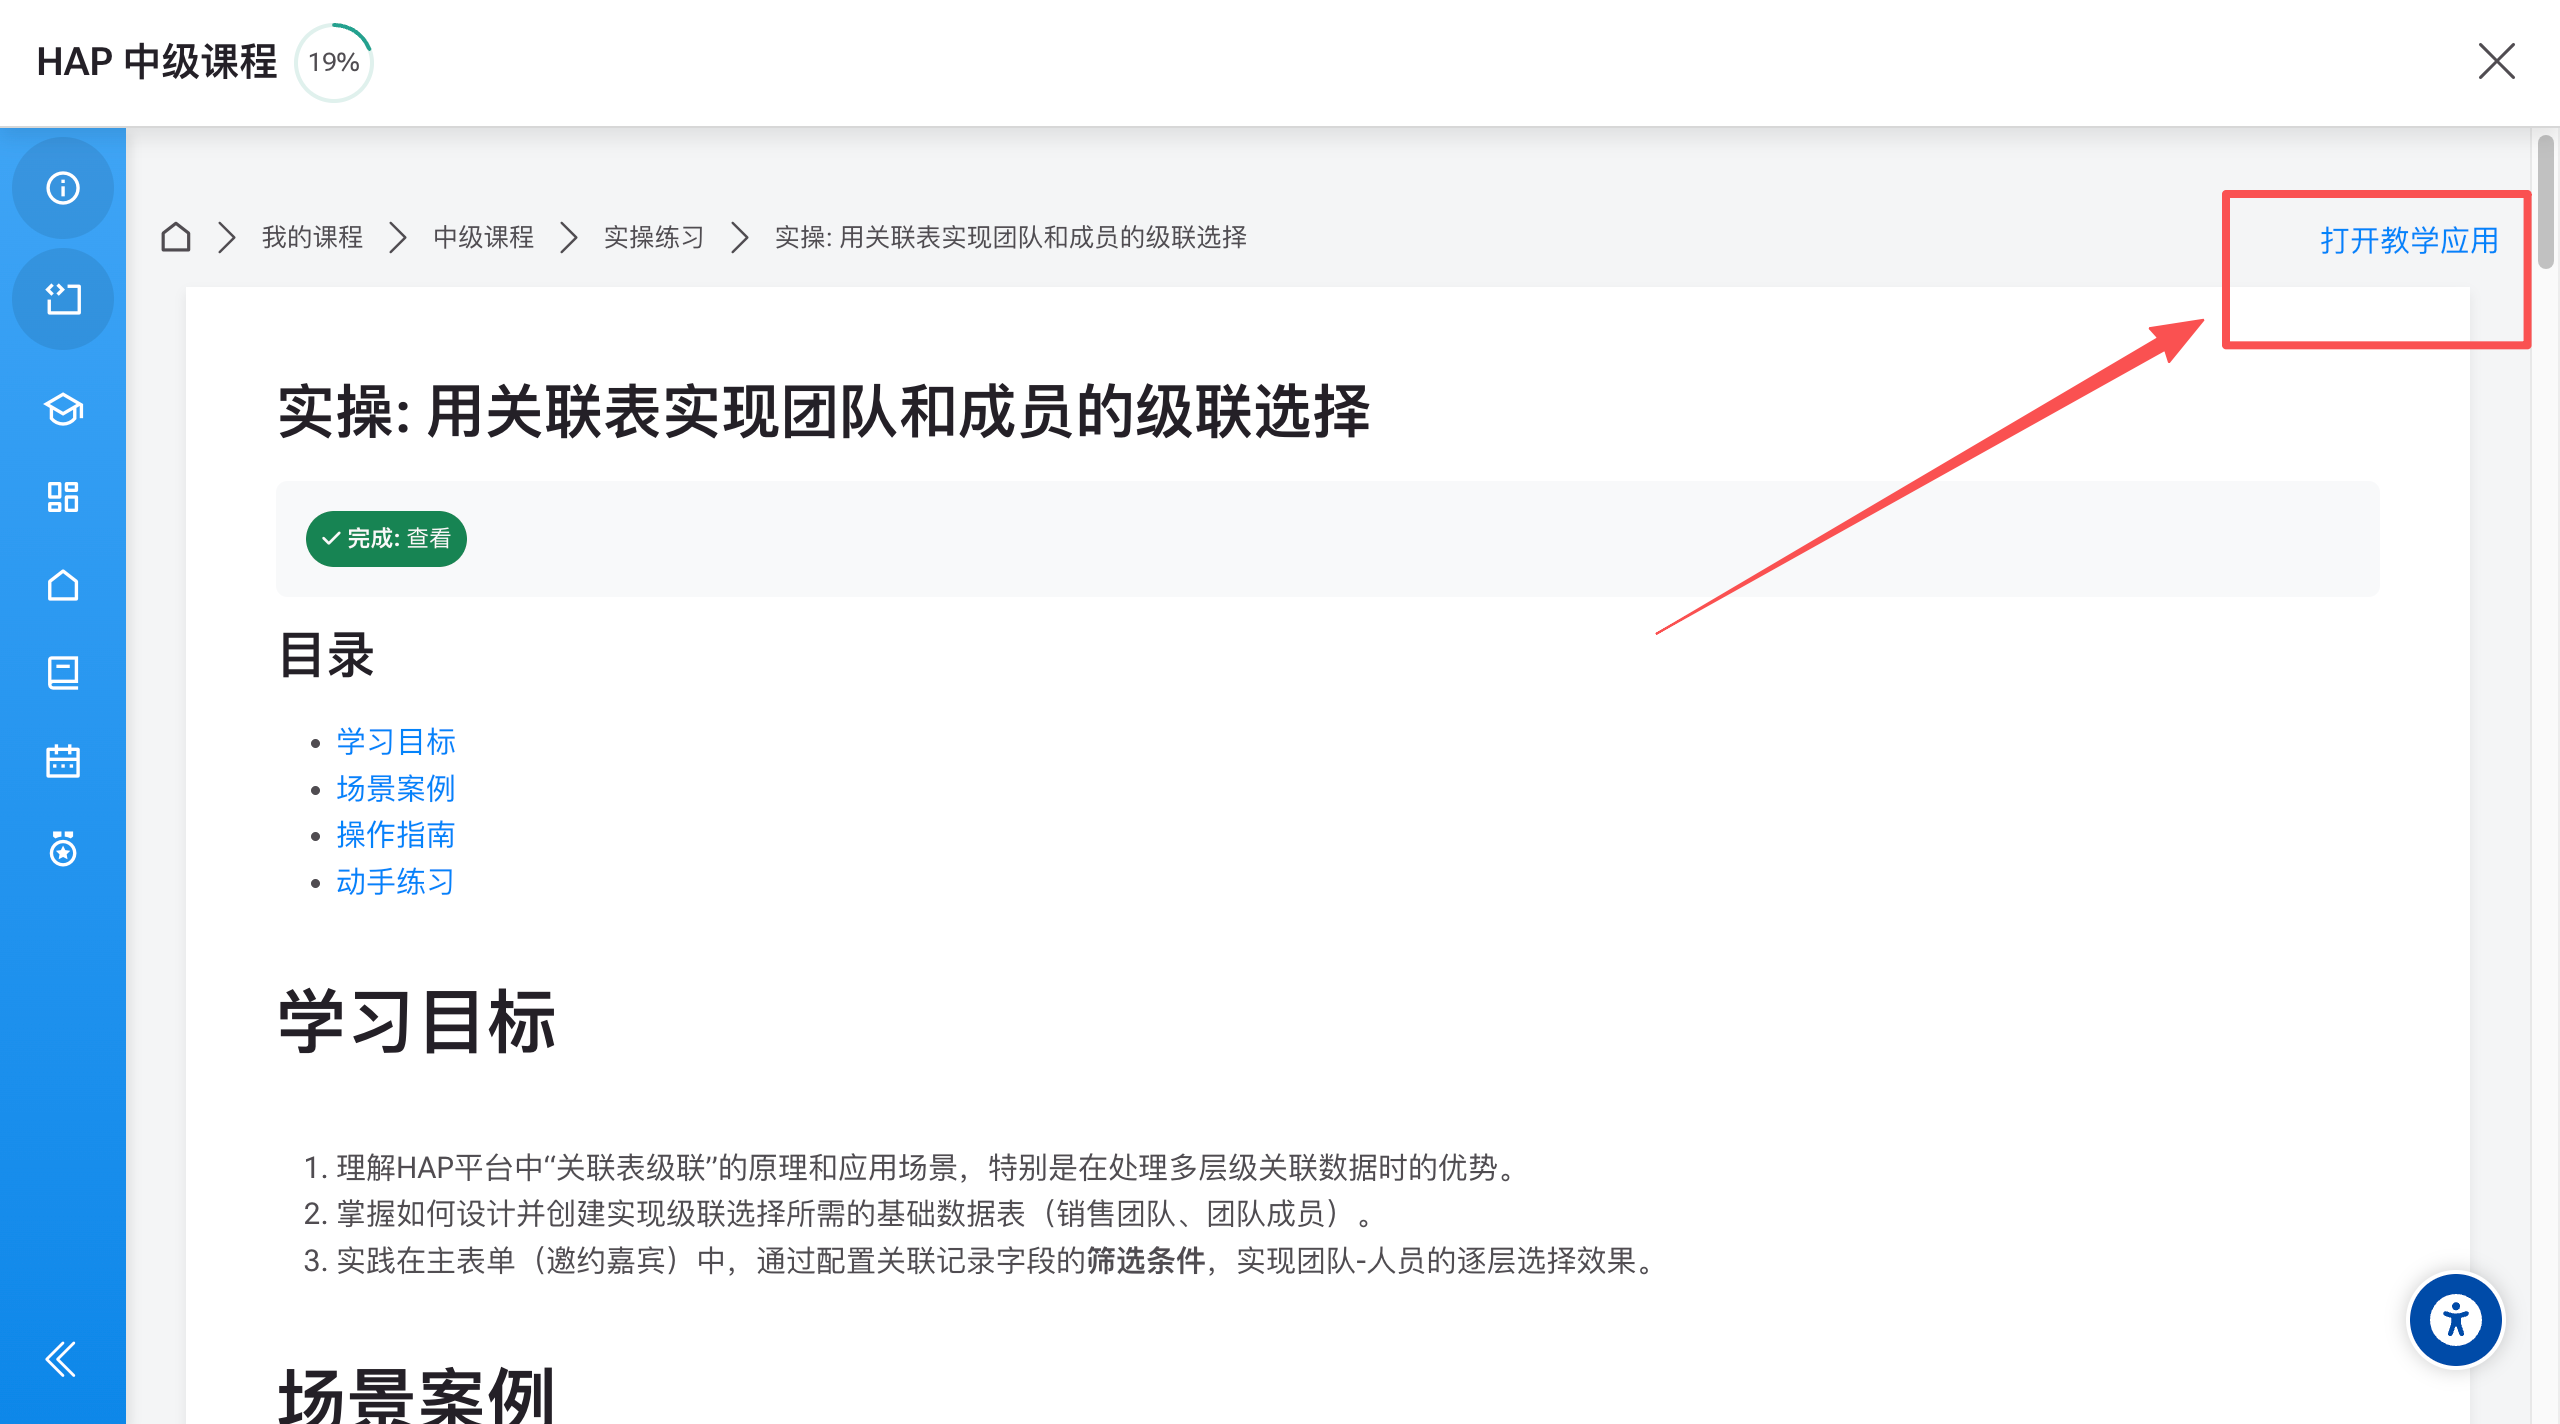Open the course activity icon in sidebar
The height and width of the screenshot is (1424, 2560).
(x=63, y=299)
